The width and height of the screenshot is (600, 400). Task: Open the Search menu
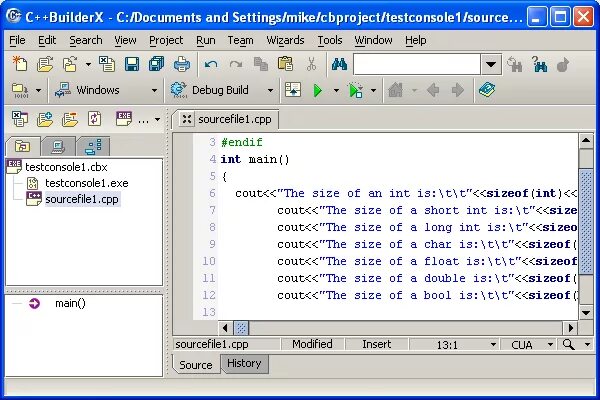(x=86, y=40)
